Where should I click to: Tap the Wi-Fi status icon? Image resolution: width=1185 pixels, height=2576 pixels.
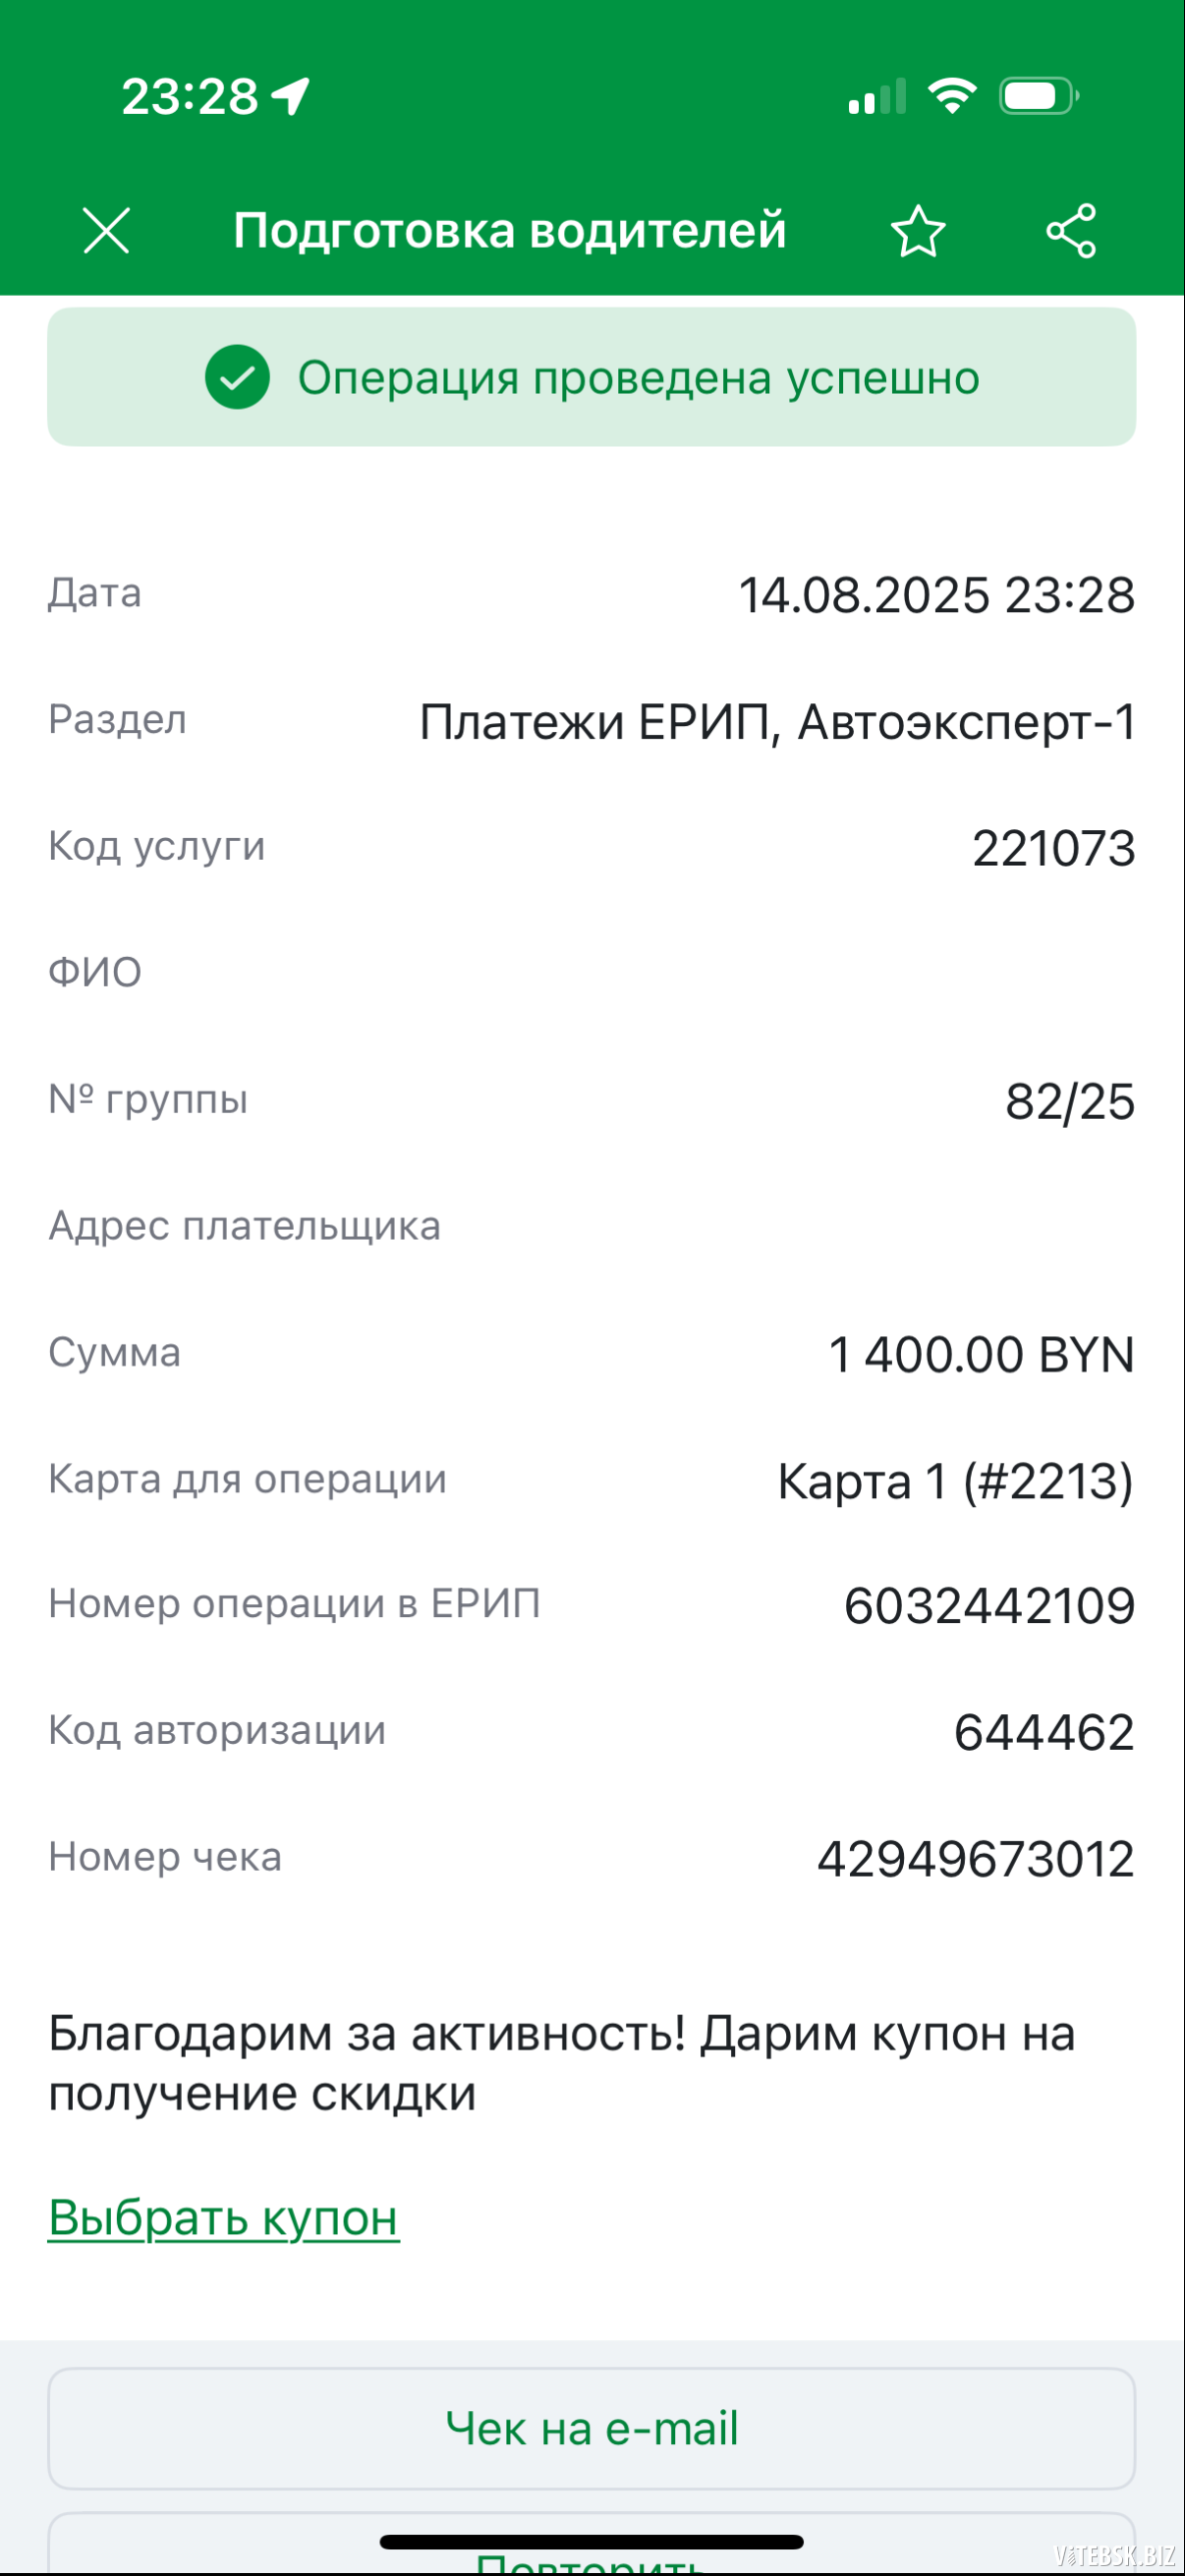click(x=951, y=96)
